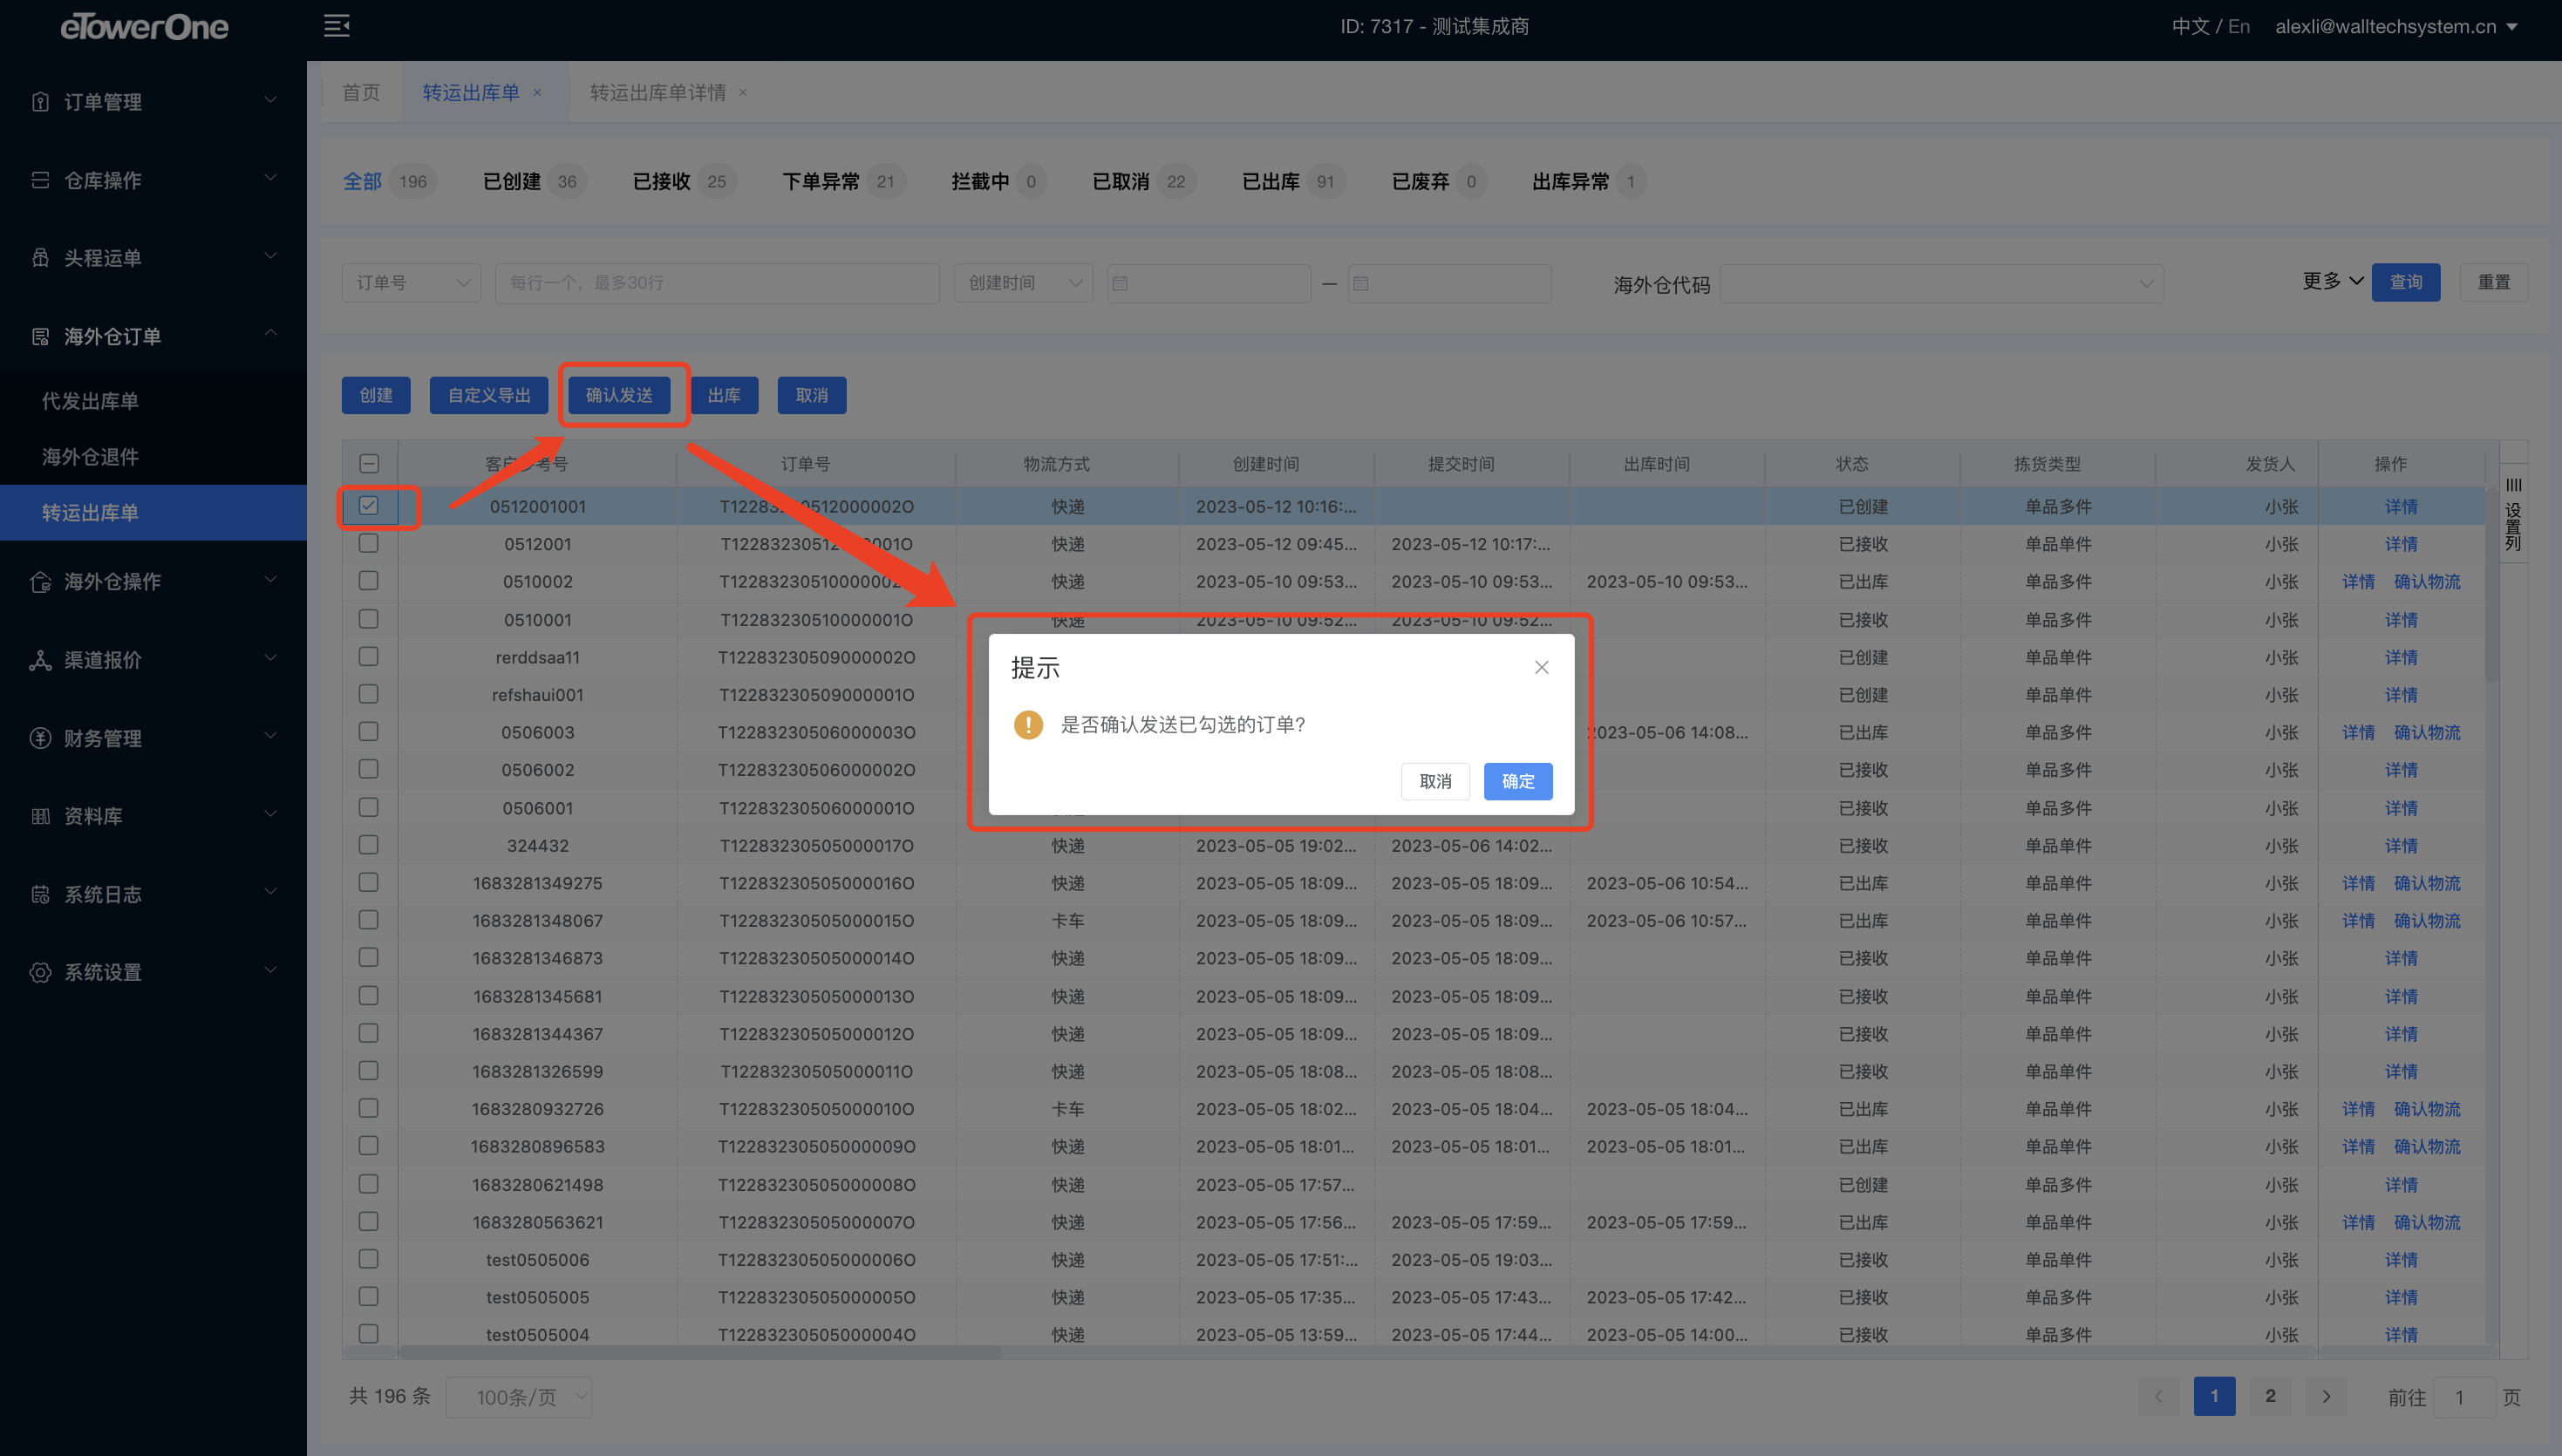Click the 出库 toolbar button
This screenshot has height=1456, width=2562.
pos(724,395)
